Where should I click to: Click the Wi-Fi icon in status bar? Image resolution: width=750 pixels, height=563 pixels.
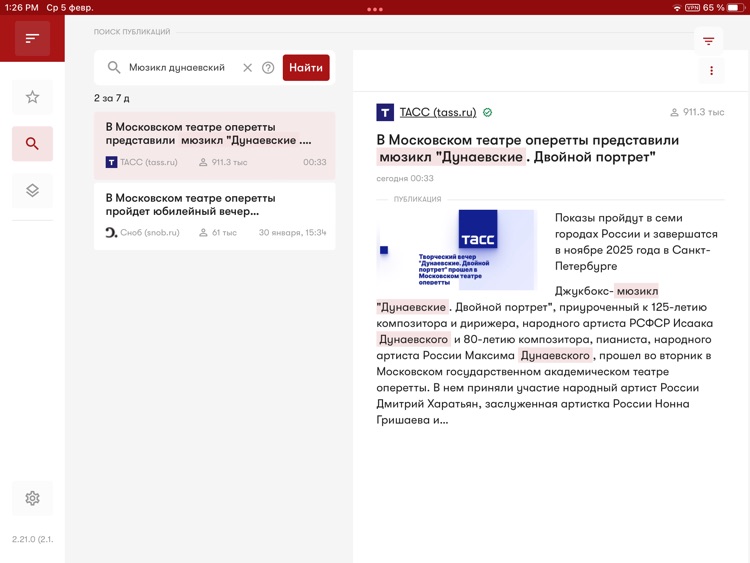tap(676, 8)
